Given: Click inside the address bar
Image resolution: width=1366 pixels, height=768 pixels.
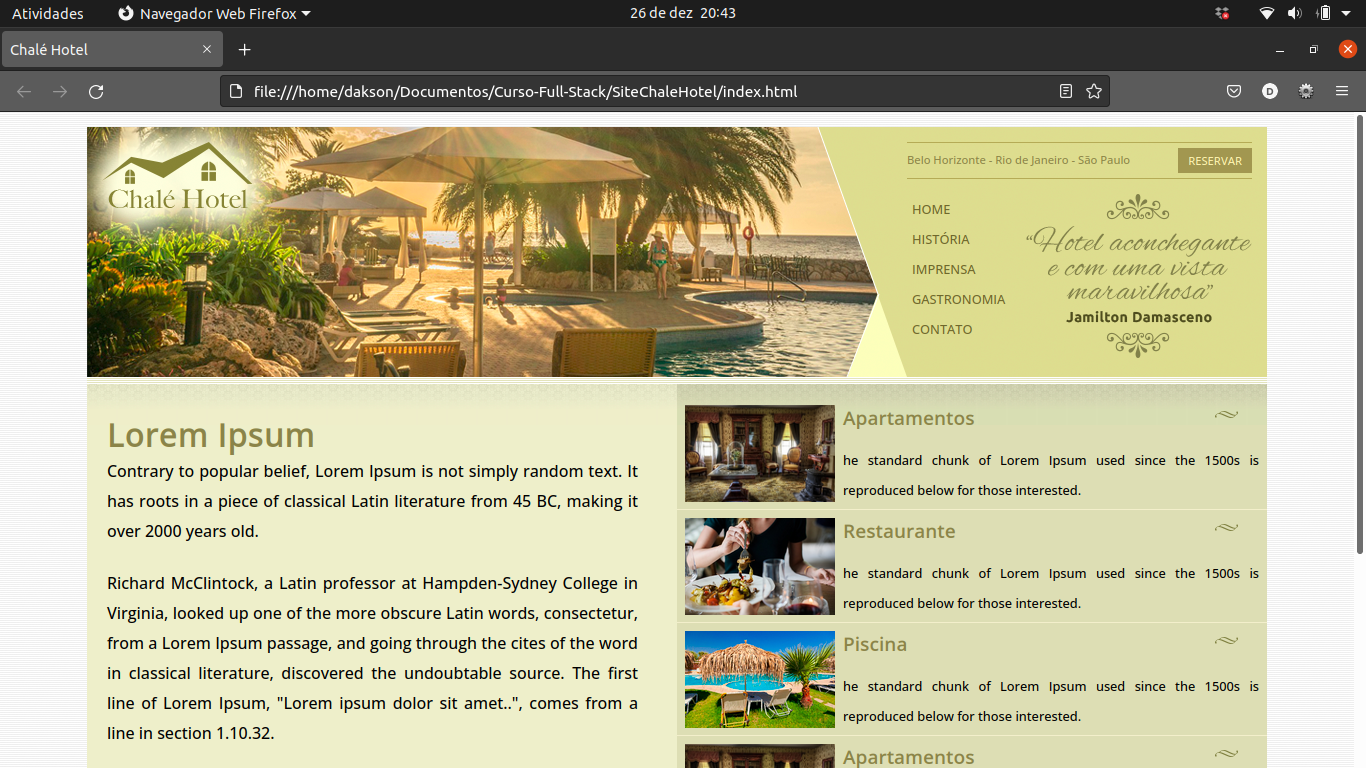Looking at the screenshot, I should coord(600,90).
